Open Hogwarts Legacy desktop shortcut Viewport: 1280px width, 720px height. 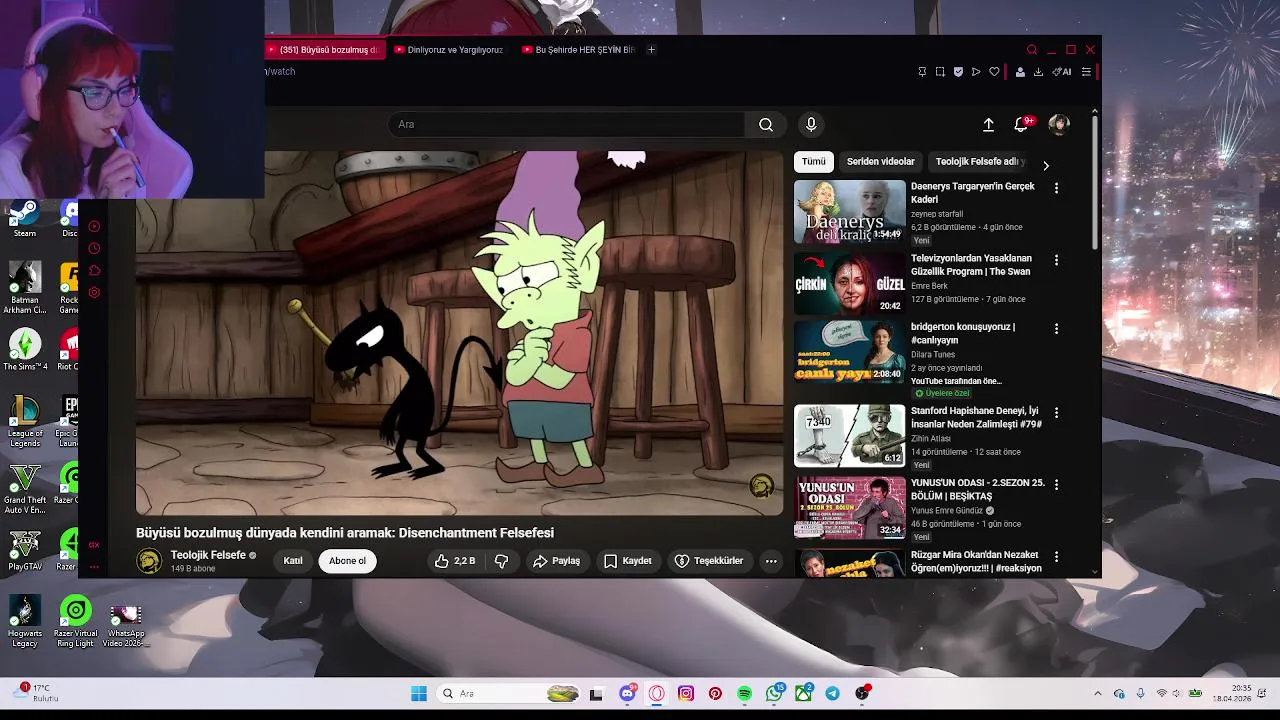pyautogui.click(x=25, y=621)
